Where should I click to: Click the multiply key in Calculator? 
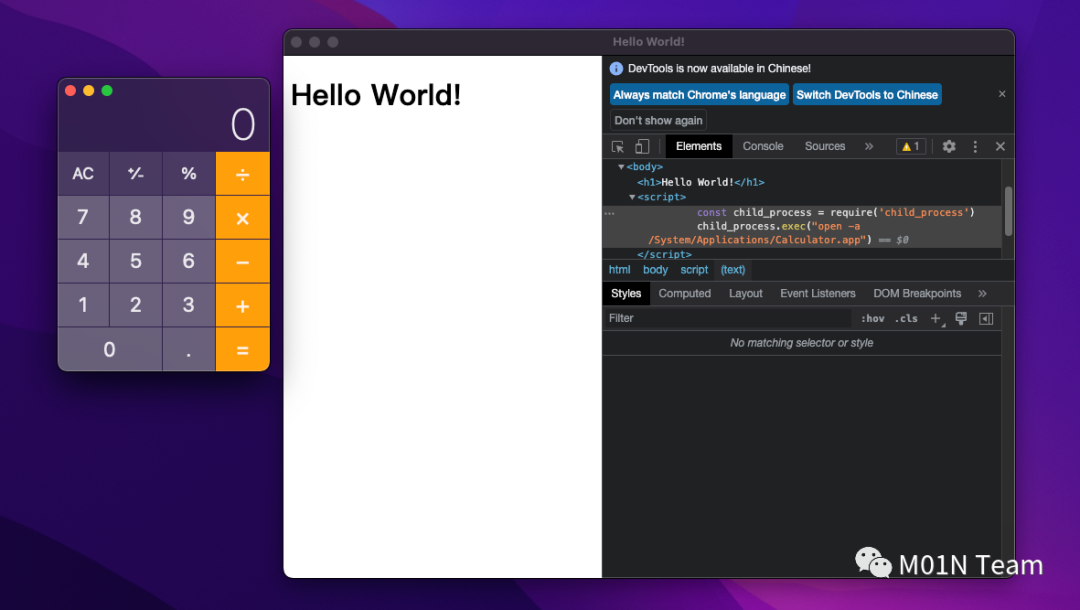(x=242, y=218)
